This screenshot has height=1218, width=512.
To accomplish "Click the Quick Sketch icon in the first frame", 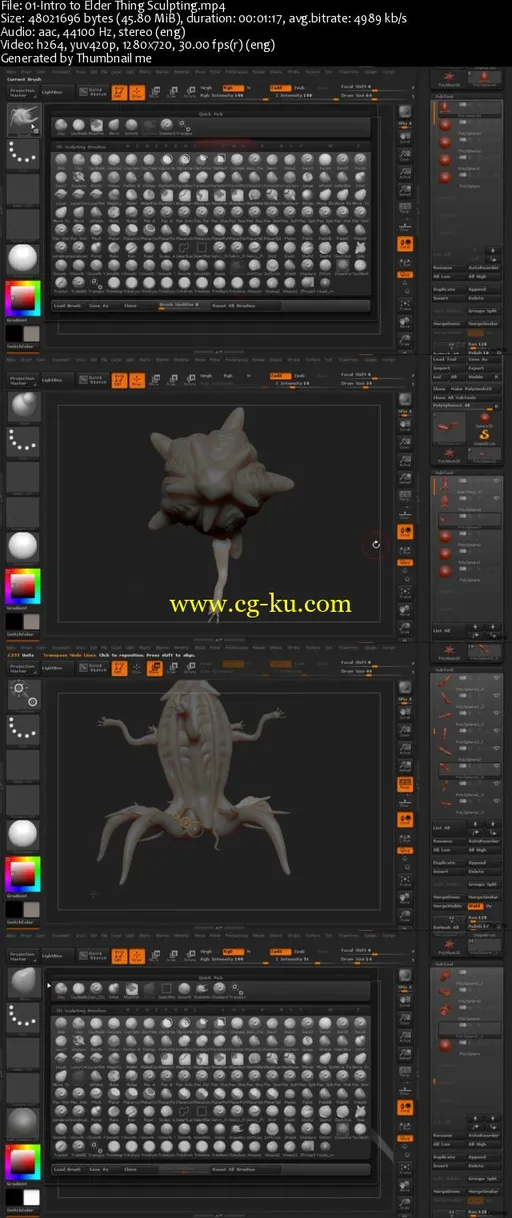I will tap(91, 93).
